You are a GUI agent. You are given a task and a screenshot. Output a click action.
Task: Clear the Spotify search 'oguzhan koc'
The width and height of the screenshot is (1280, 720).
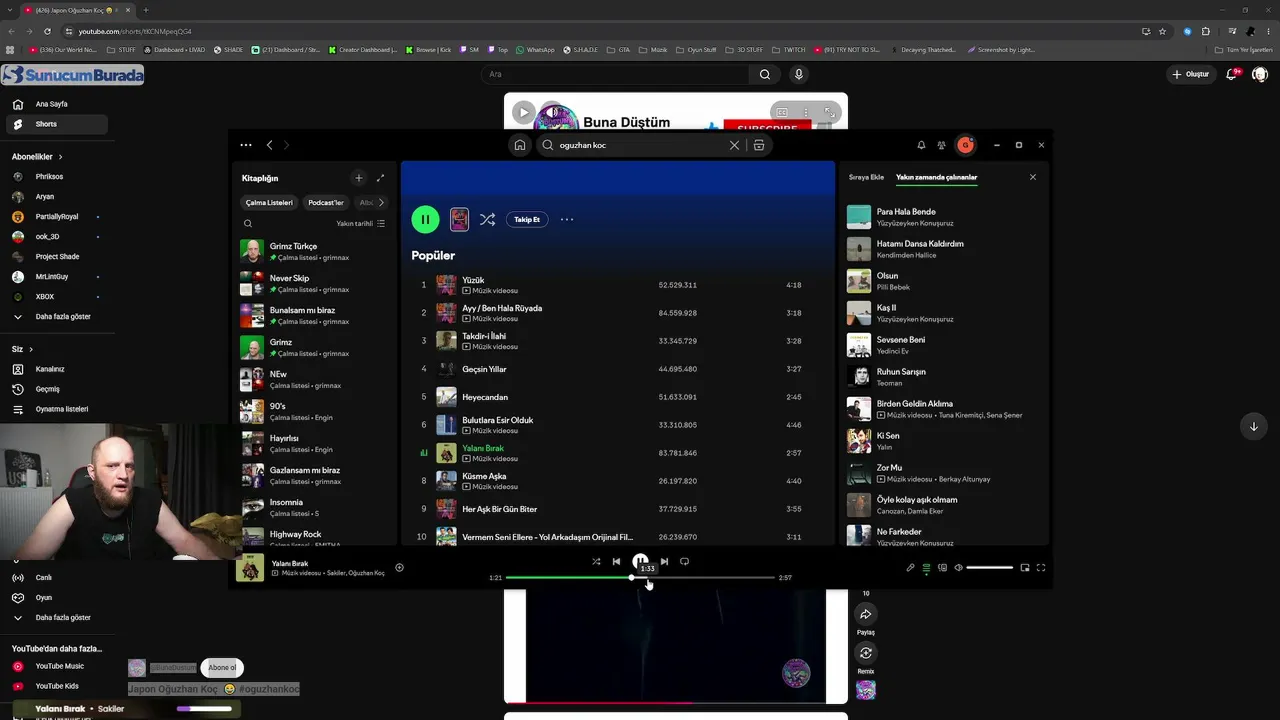point(734,145)
